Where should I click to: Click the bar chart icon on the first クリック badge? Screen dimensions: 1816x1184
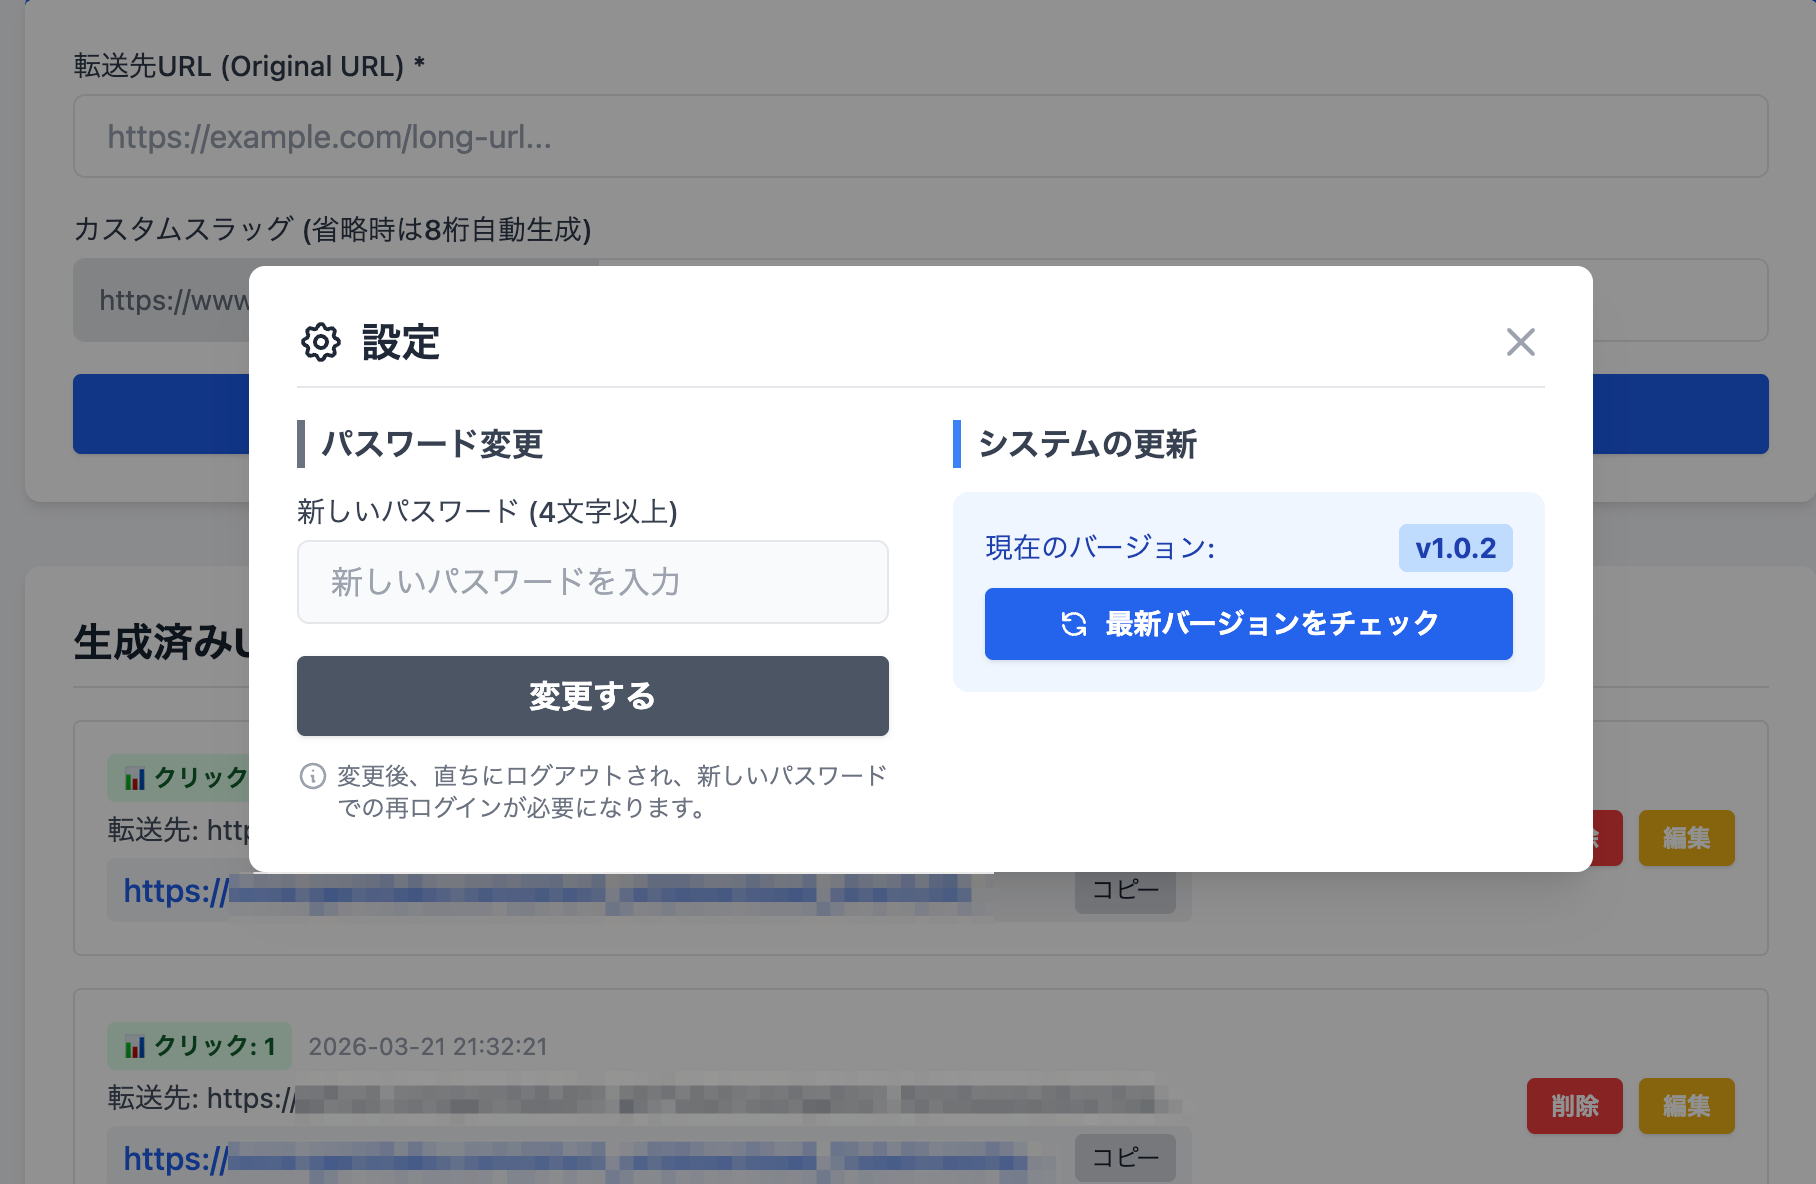[x=134, y=778]
